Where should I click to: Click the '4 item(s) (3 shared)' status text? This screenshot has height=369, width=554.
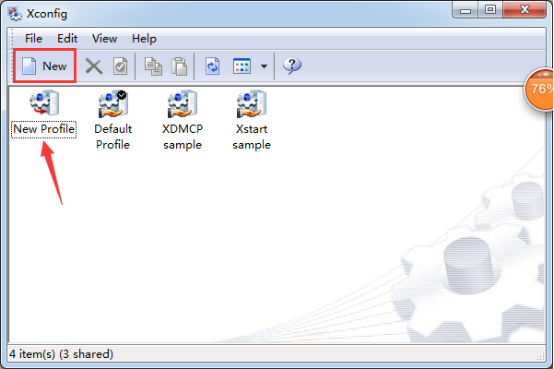(61, 354)
